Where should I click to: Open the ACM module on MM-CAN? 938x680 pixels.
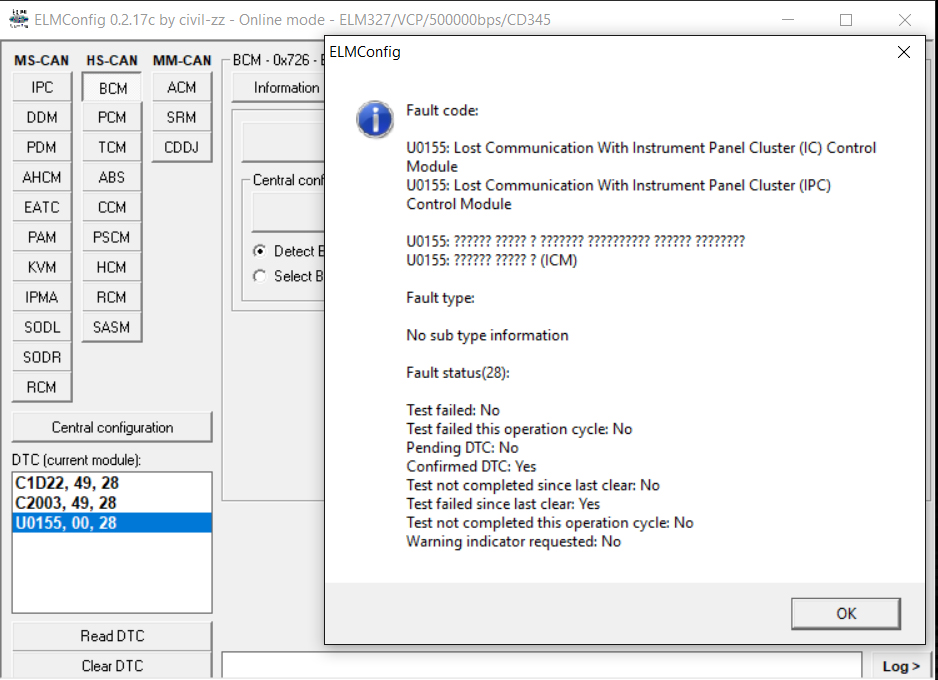[x=182, y=88]
